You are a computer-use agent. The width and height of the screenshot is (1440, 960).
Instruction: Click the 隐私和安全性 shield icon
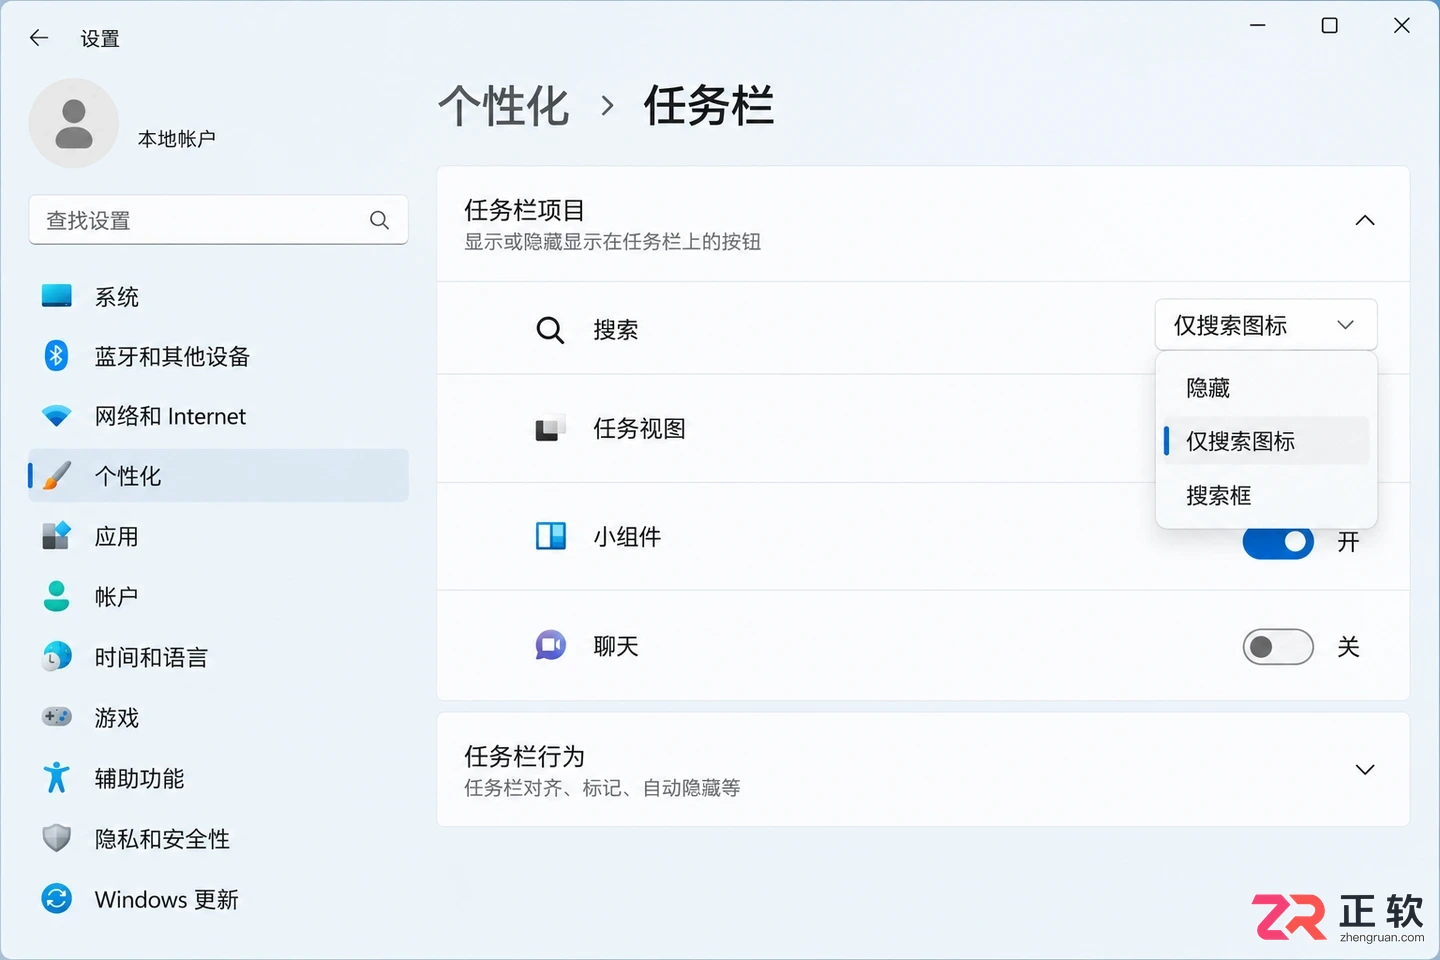pos(57,838)
